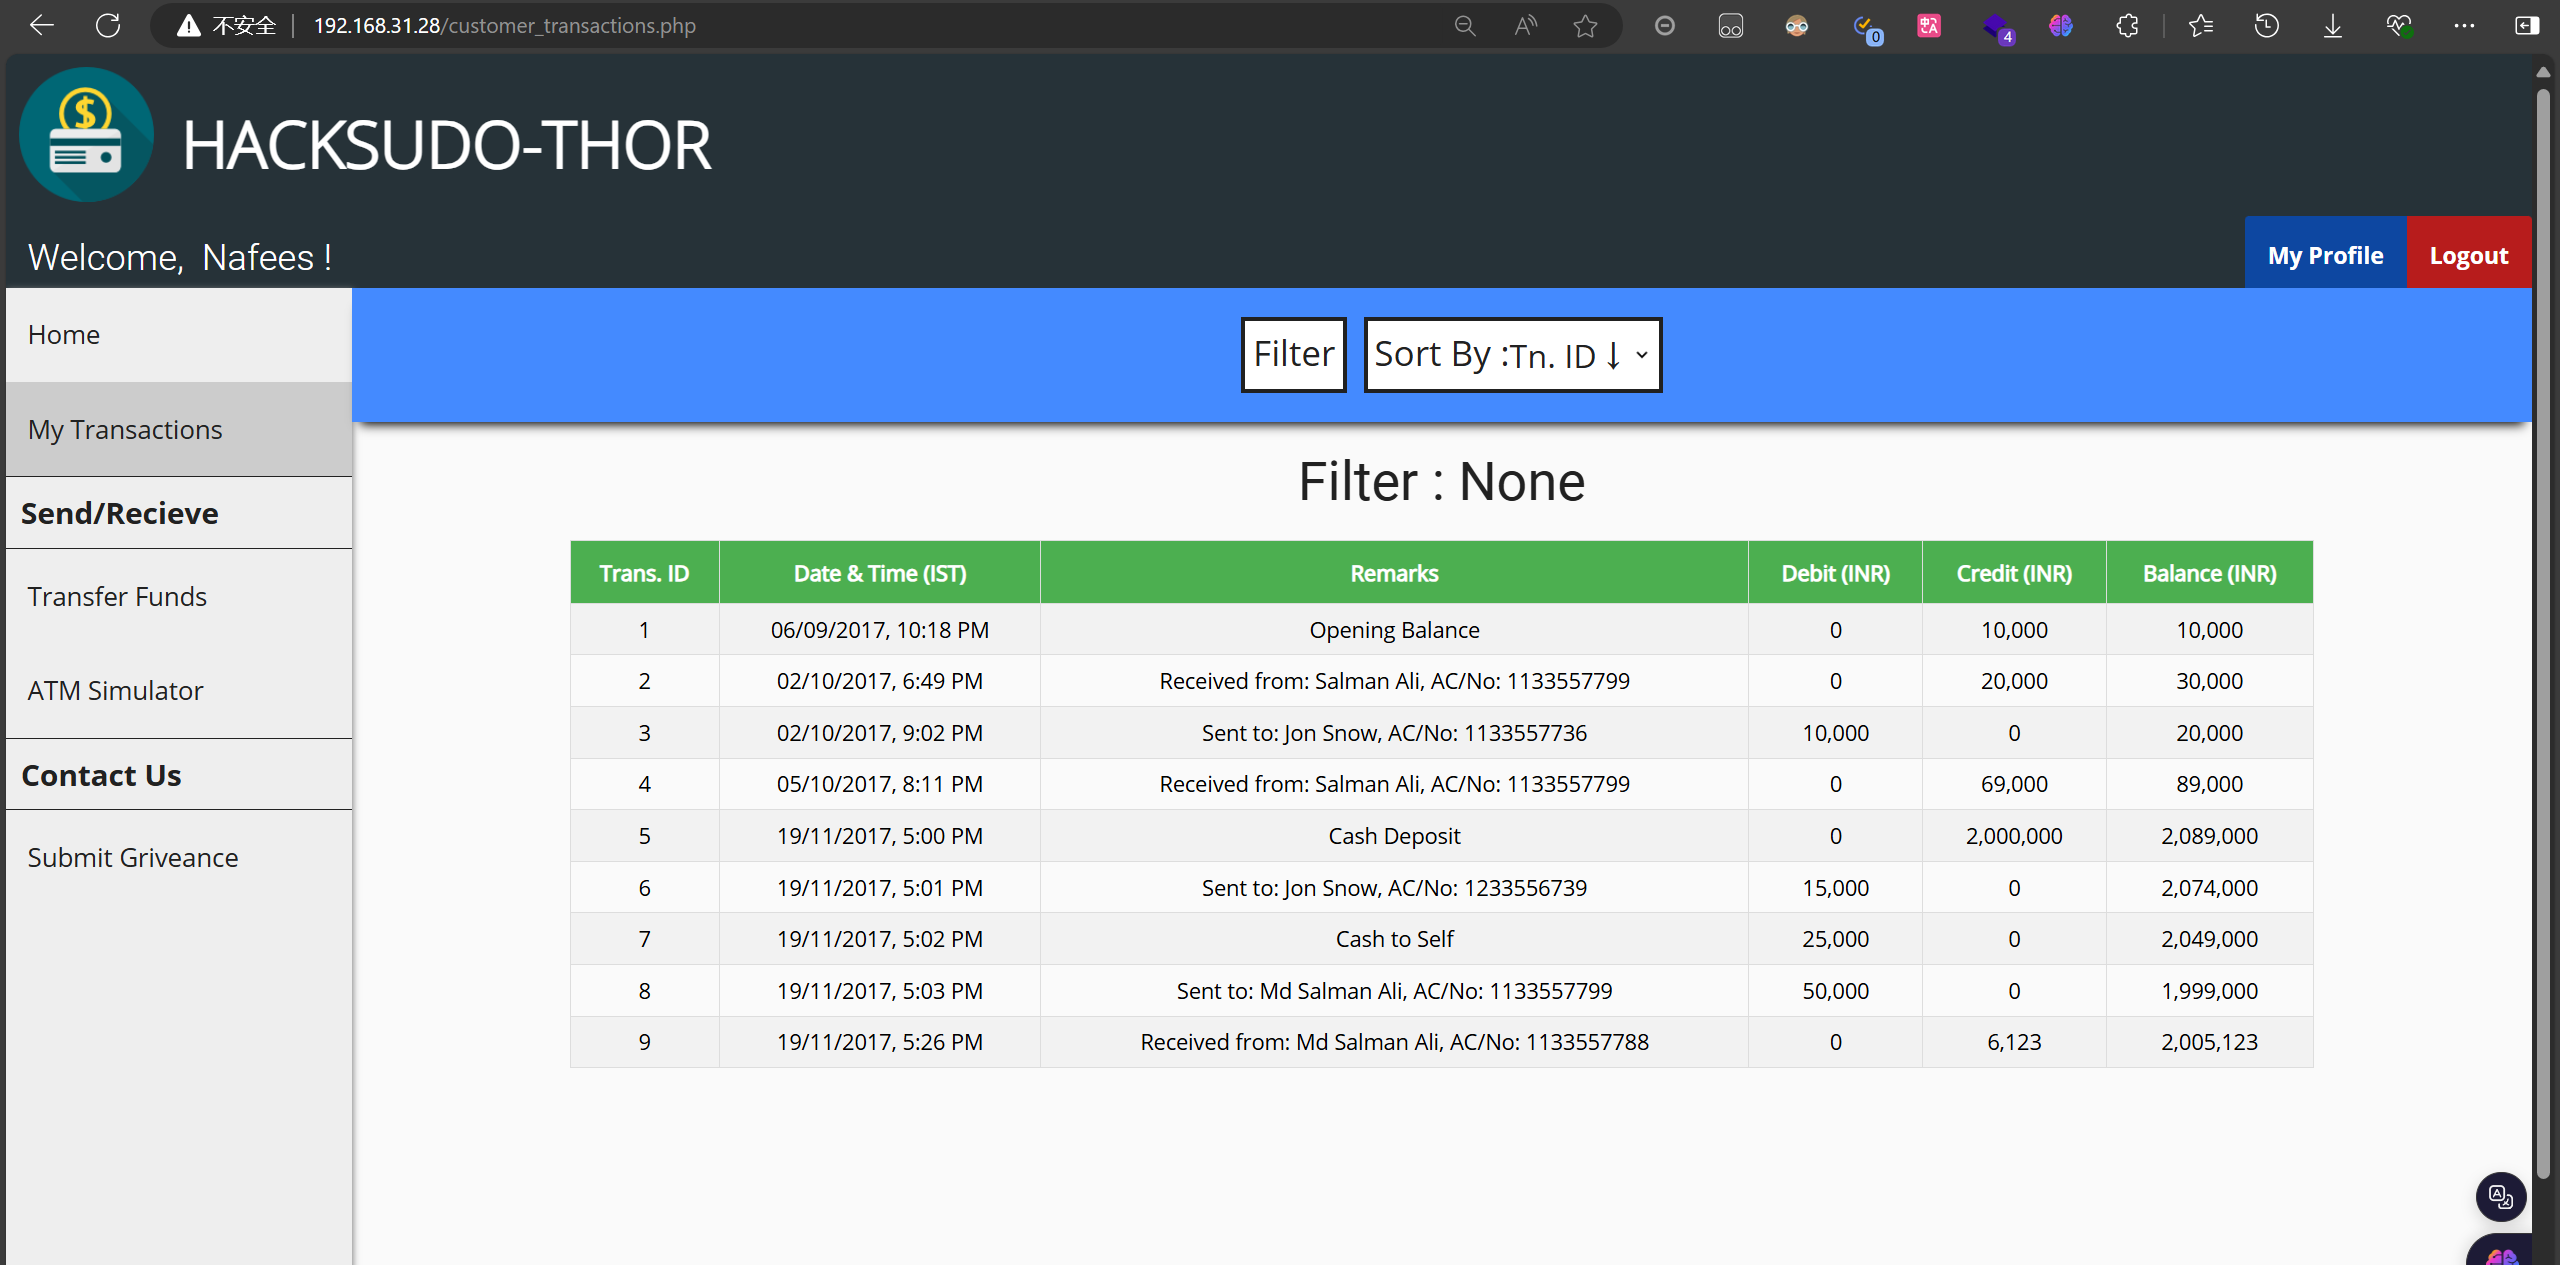This screenshot has height=1265, width=2560.
Task: Open Submit Griveance page
Action: point(179,858)
